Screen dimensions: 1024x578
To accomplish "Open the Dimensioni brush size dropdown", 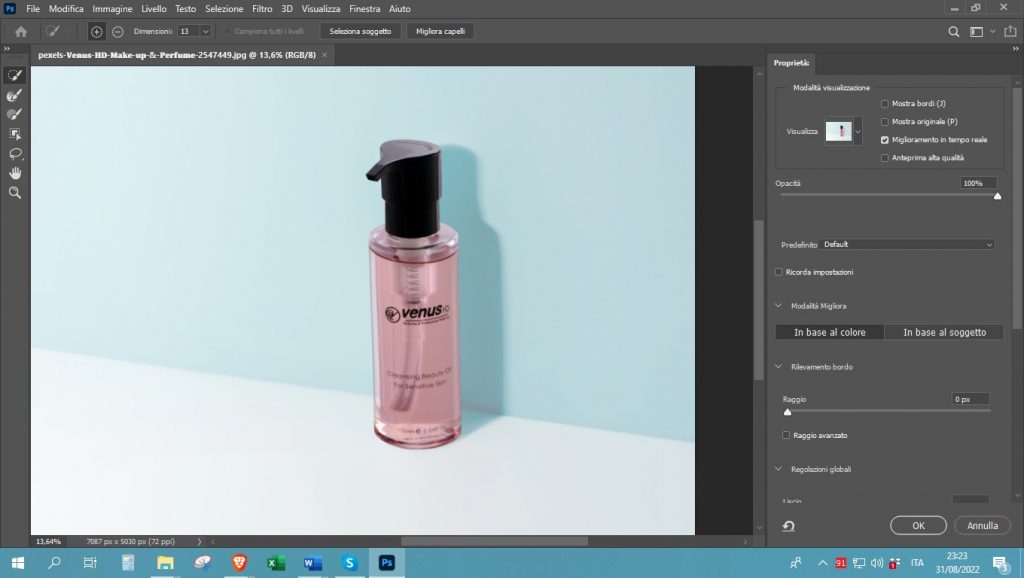I will 205,32.
